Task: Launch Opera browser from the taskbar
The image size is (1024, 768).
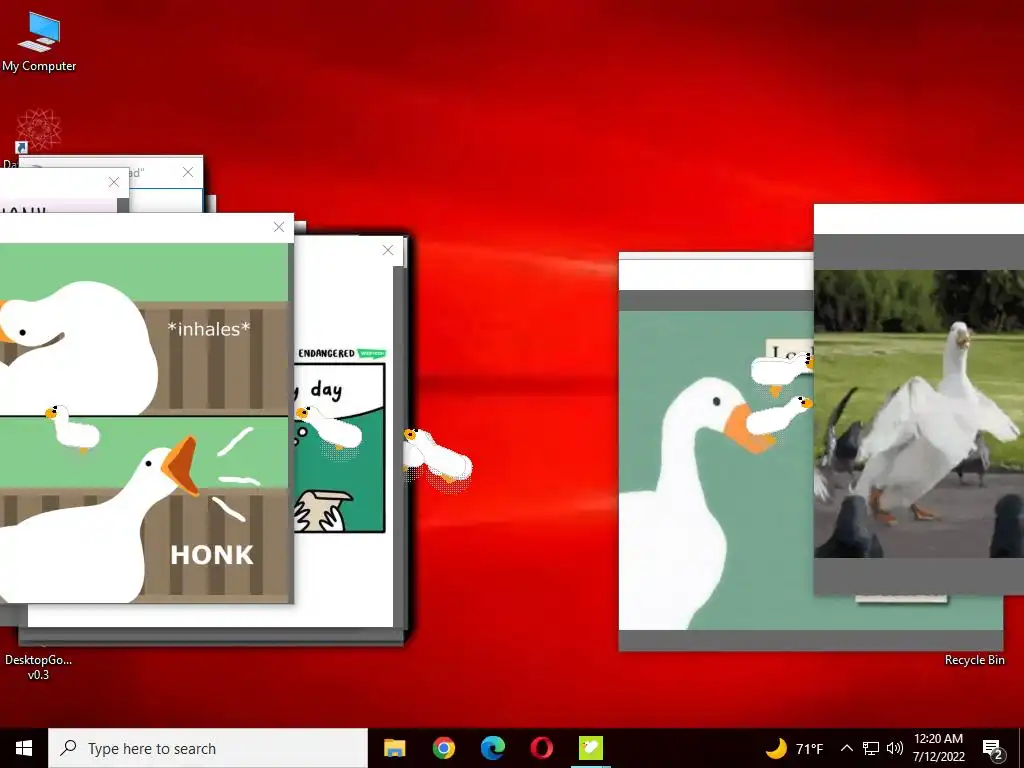Action: pyautogui.click(x=541, y=748)
